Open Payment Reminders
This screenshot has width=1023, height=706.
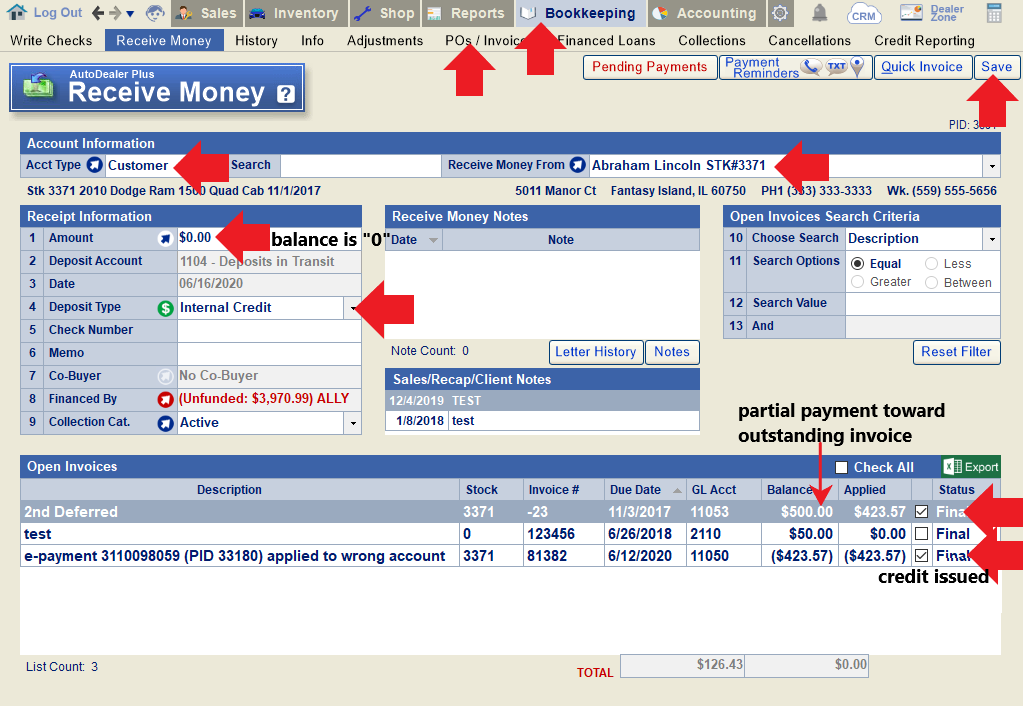tap(795, 67)
